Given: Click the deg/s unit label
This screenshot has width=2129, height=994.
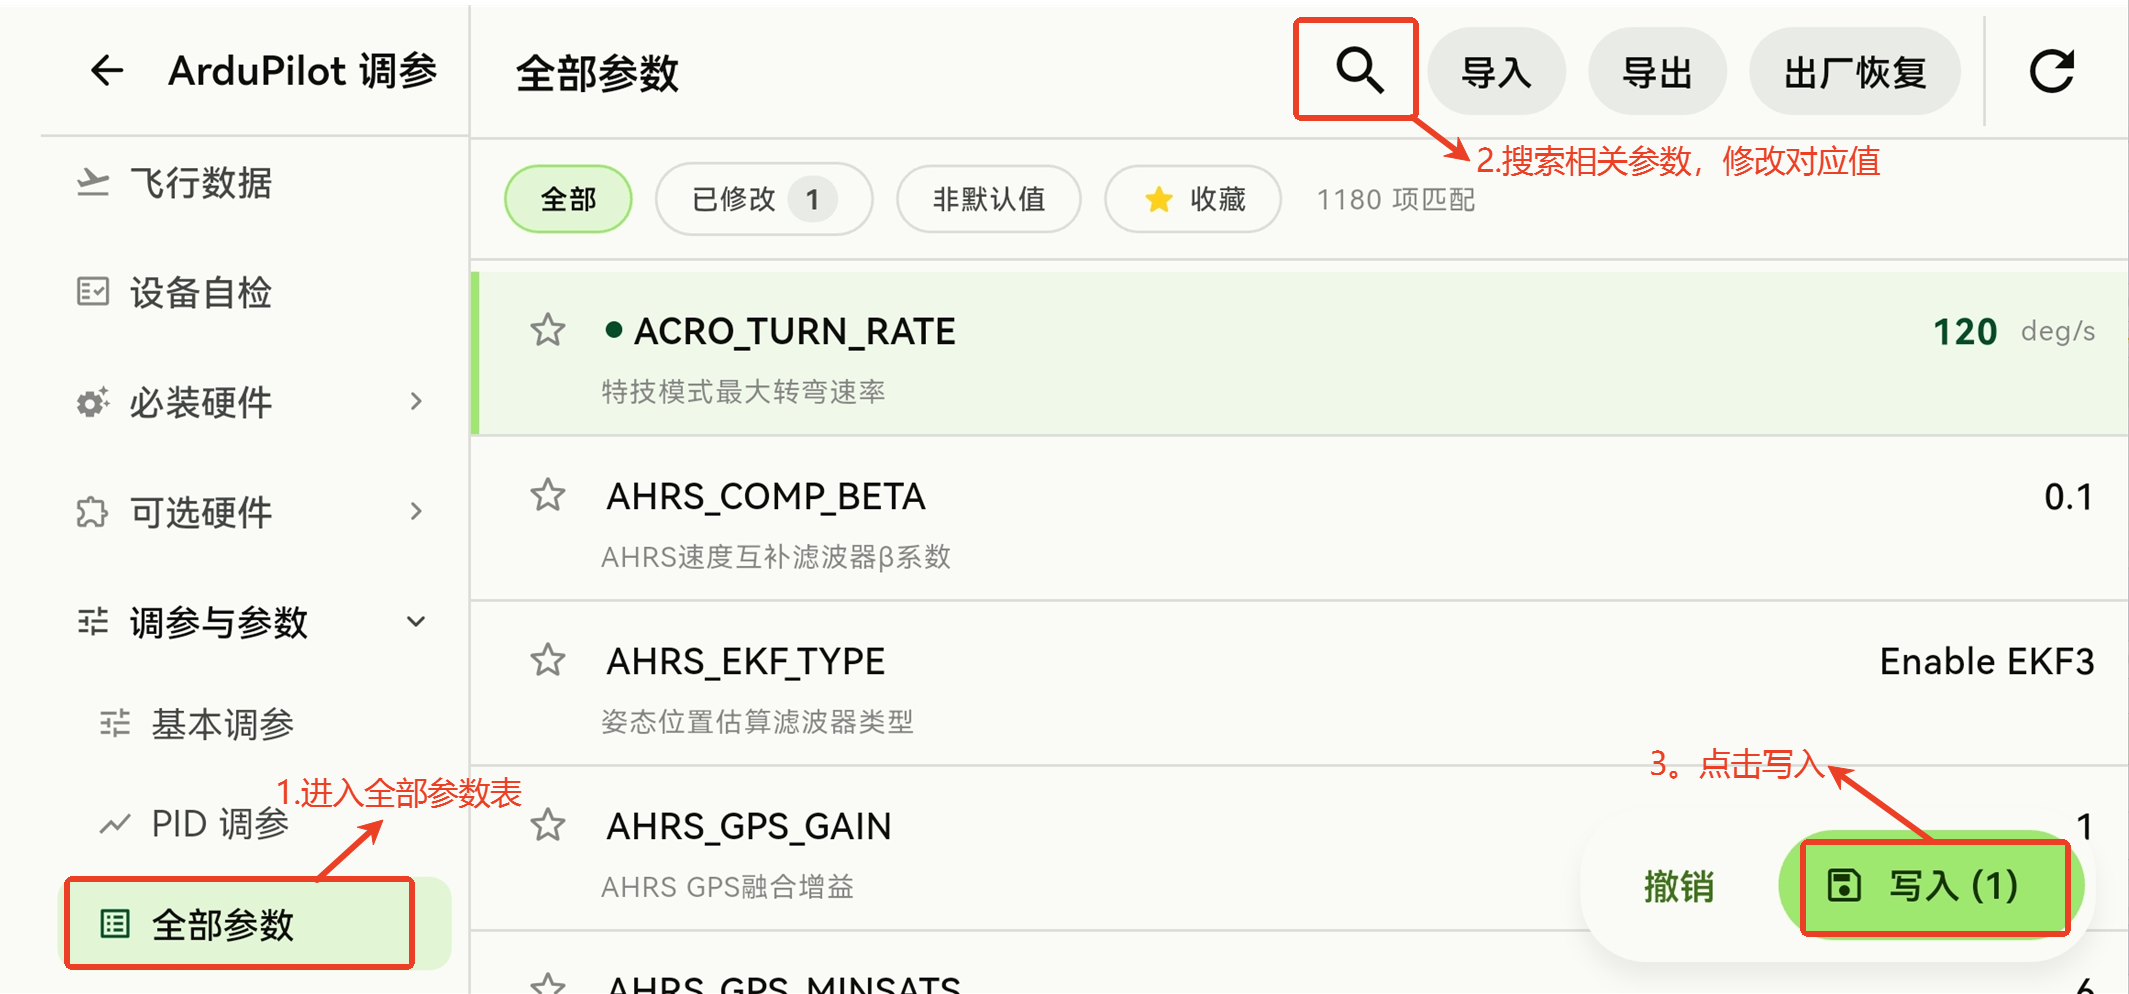Looking at the screenshot, I should [x=2058, y=332].
